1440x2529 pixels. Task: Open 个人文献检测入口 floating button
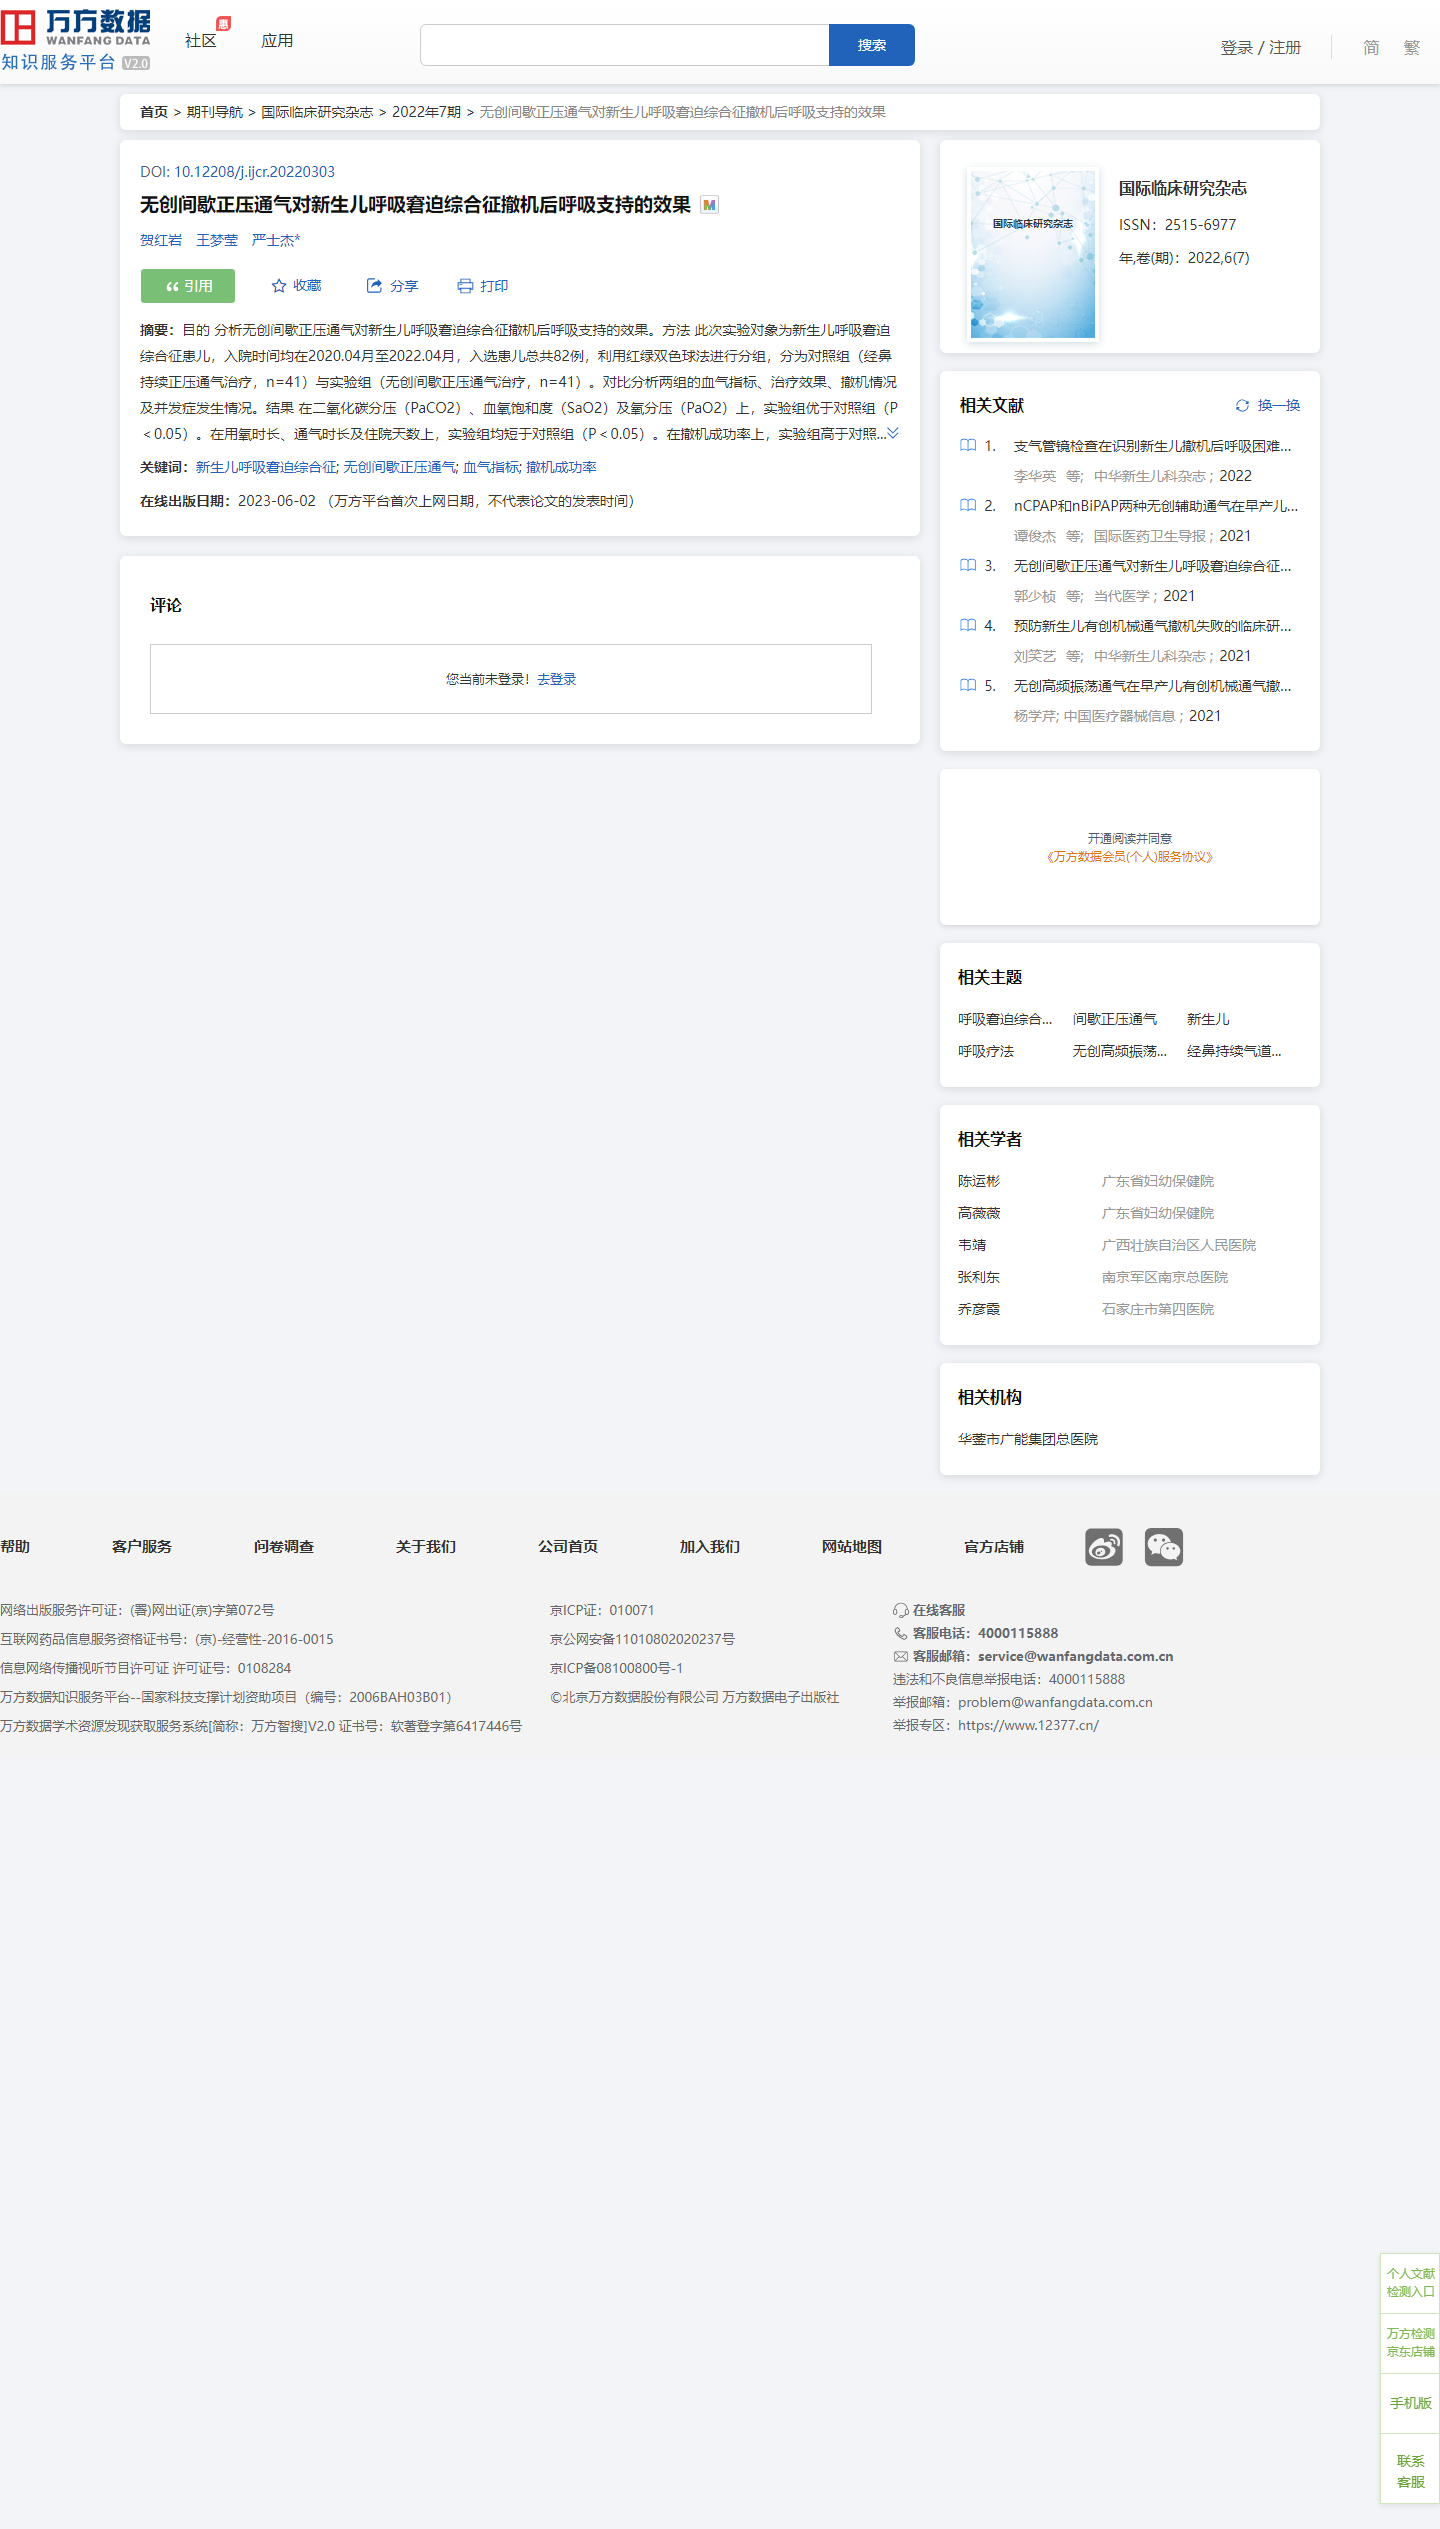(1410, 2282)
